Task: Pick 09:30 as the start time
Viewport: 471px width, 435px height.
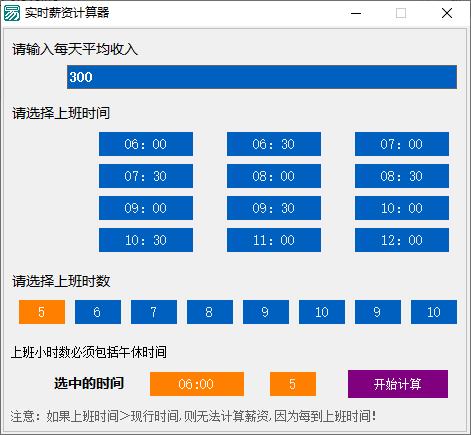Action: (x=274, y=208)
